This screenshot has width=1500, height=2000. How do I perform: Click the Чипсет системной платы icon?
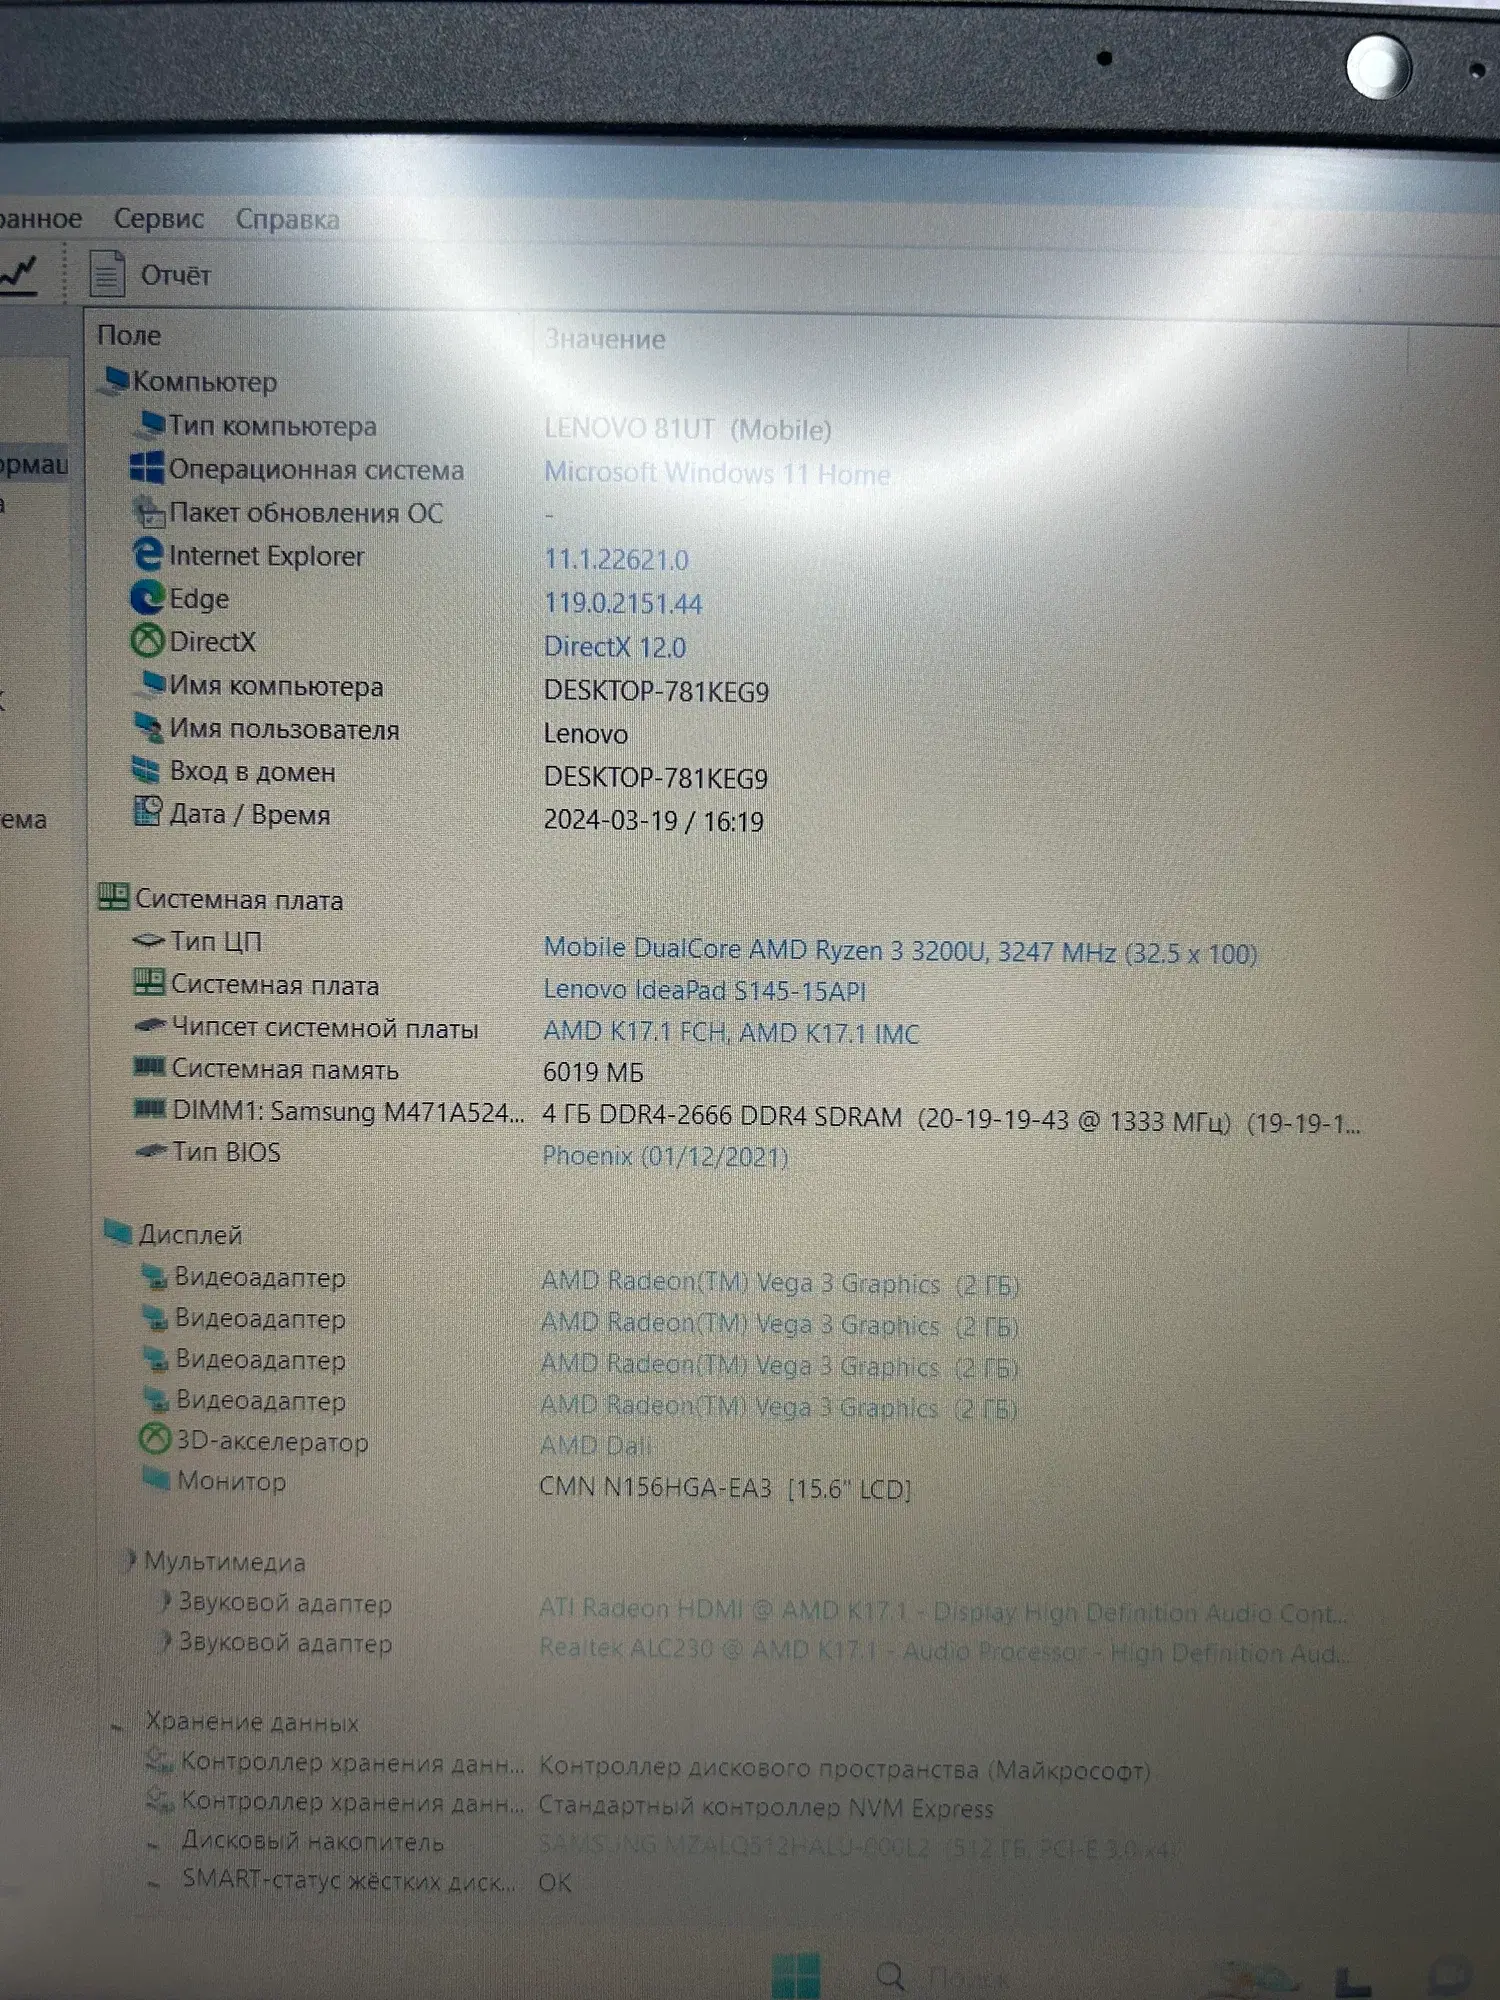click(150, 1025)
